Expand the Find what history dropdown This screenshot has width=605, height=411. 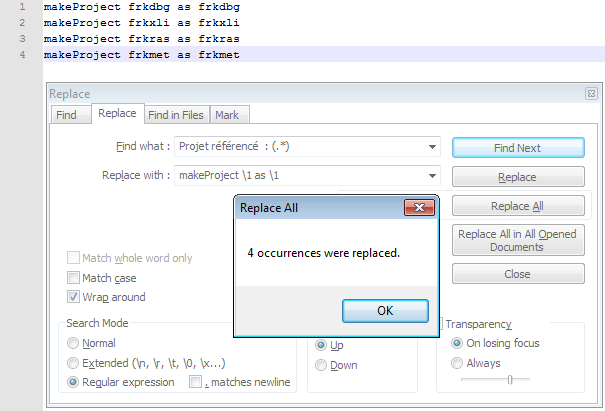pyautogui.click(x=432, y=147)
